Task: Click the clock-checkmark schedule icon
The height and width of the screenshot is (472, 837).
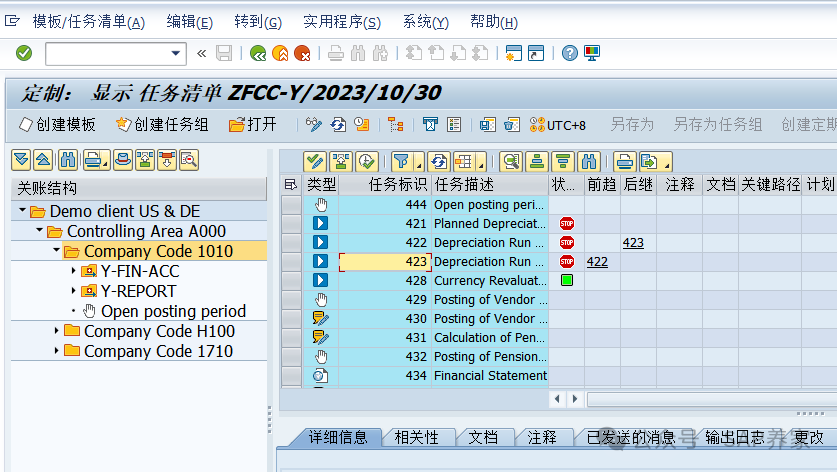Action: click(x=367, y=161)
